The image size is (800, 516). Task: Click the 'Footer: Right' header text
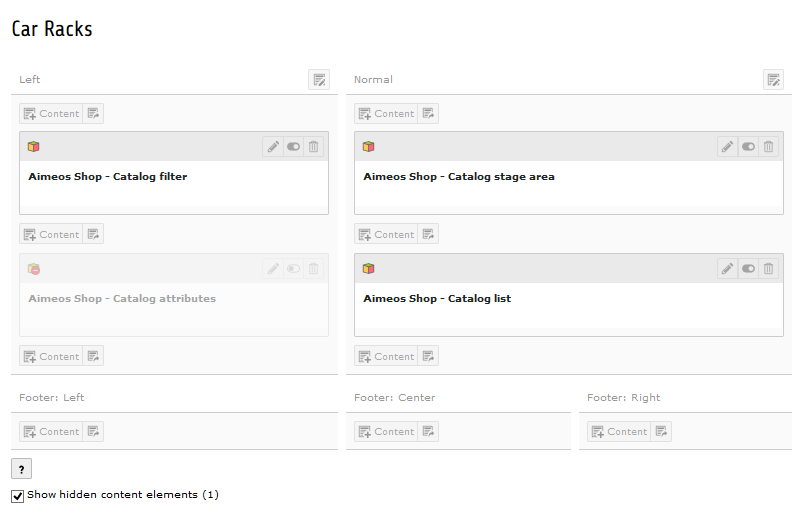(x=623, y=398)
